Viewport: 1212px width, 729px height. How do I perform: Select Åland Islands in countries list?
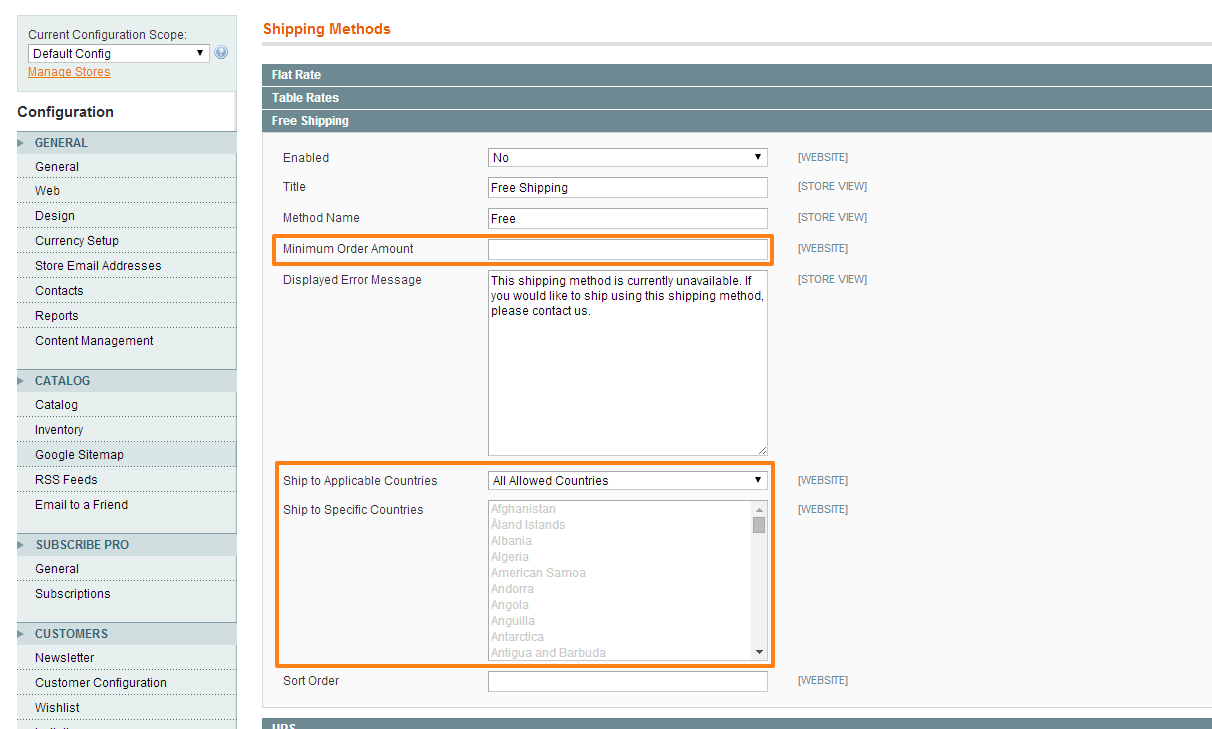click(528, 525)
